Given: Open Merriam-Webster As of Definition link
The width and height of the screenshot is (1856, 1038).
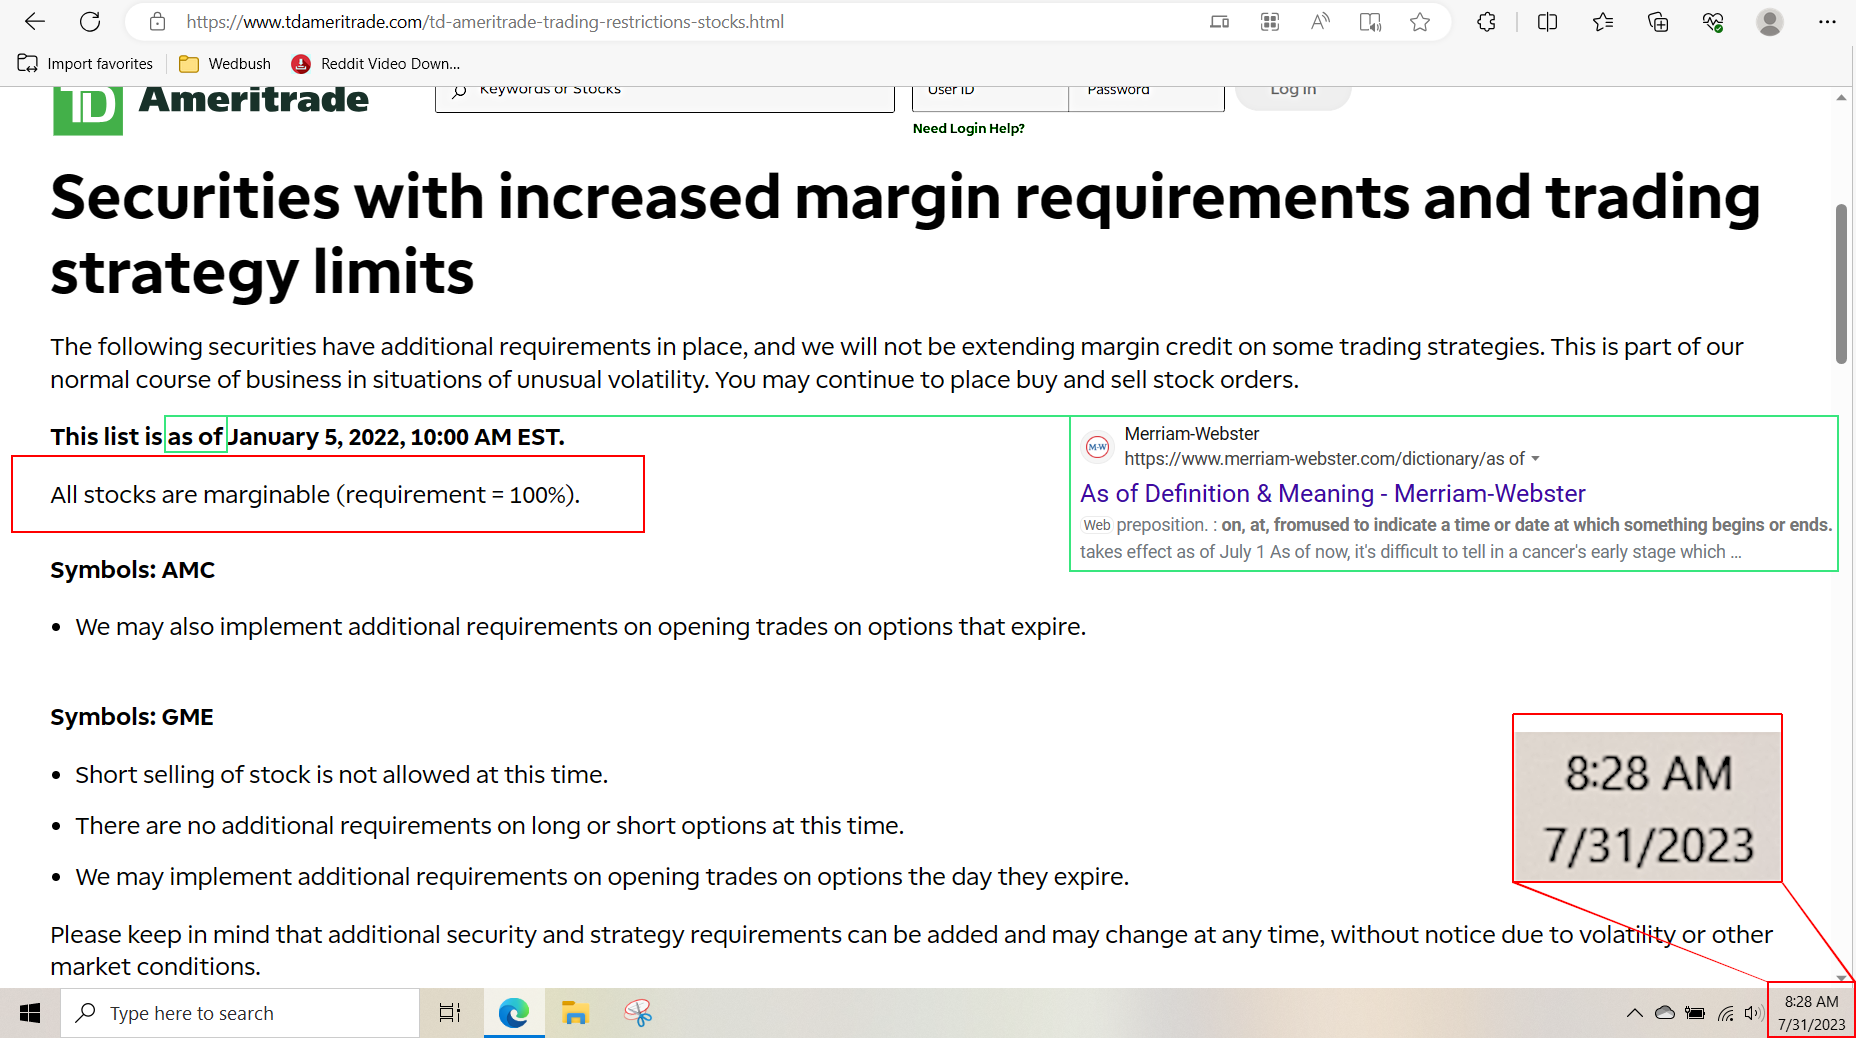Looking at the screenshot, I should [1332, 493].
